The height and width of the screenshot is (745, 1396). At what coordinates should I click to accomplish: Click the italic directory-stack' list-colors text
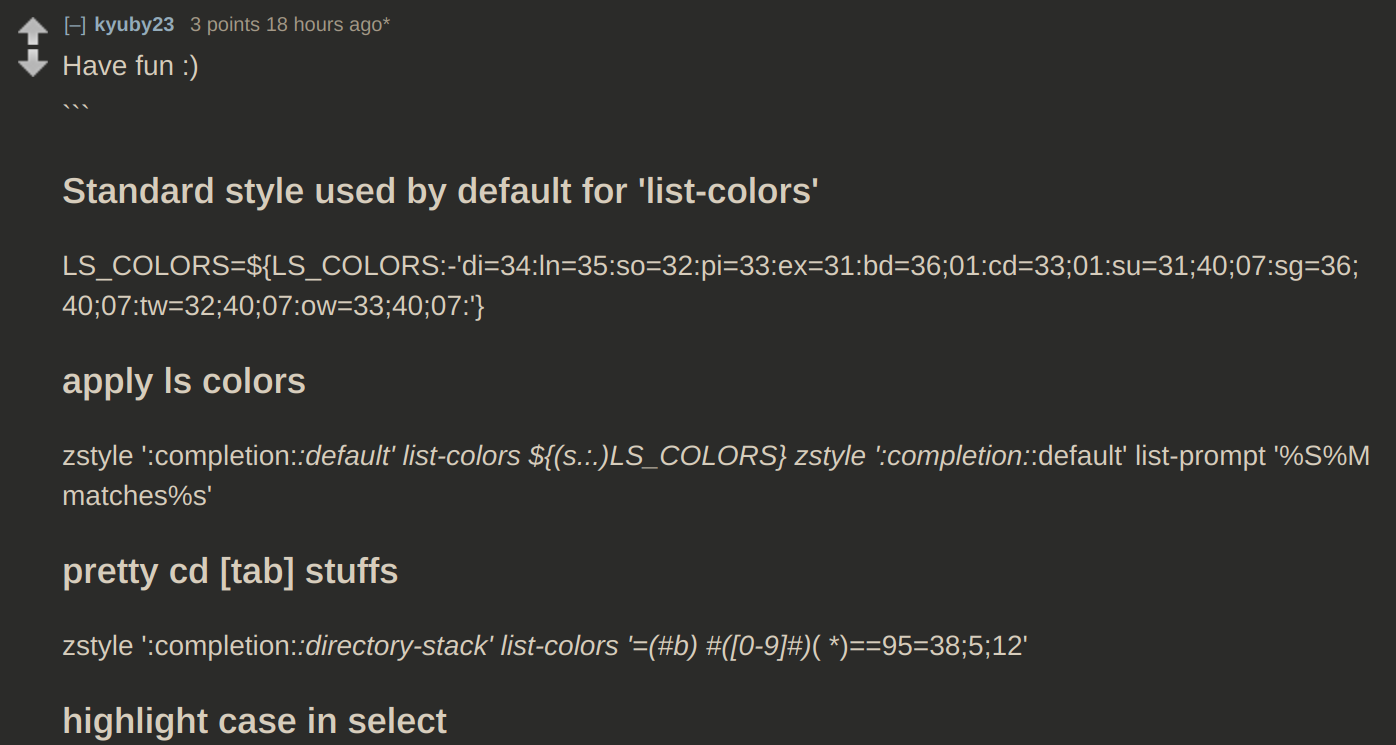462,646
